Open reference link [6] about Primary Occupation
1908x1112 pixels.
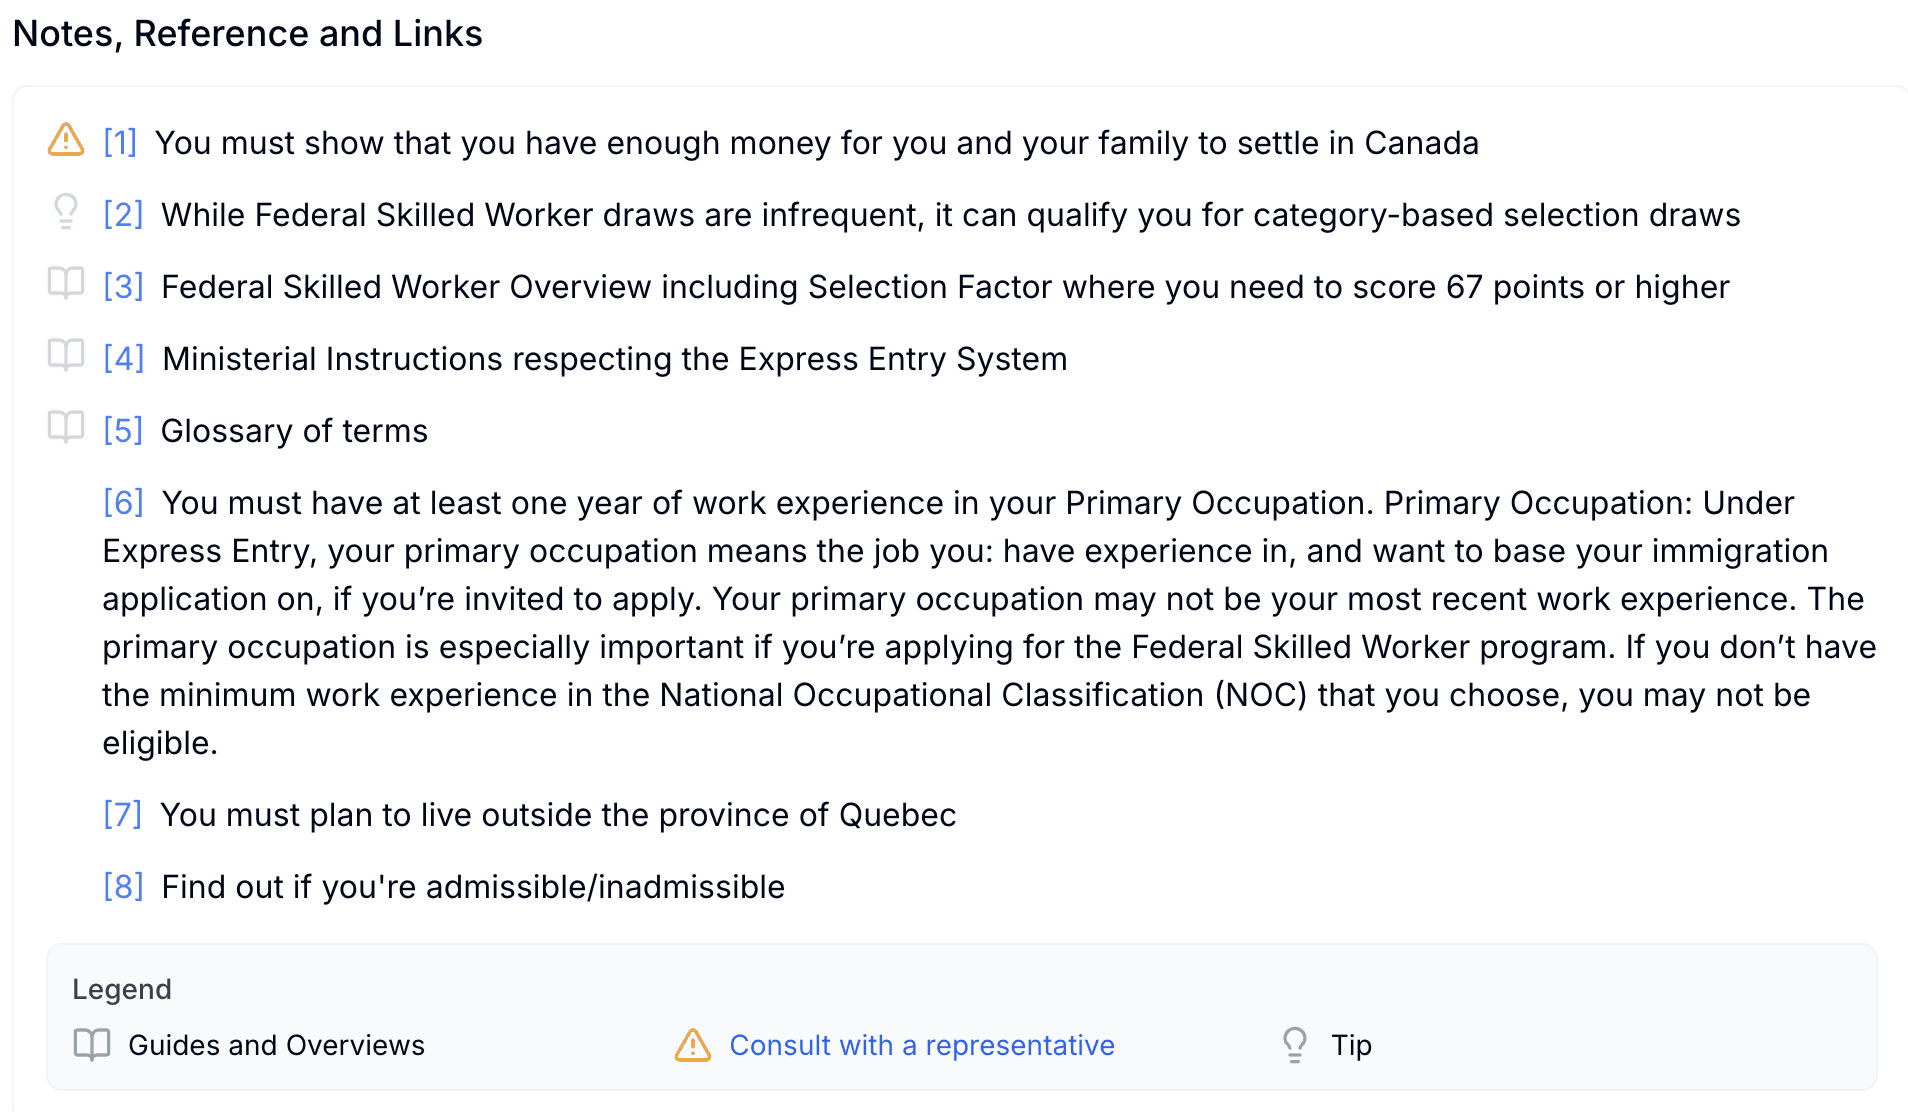coord(124,503)
